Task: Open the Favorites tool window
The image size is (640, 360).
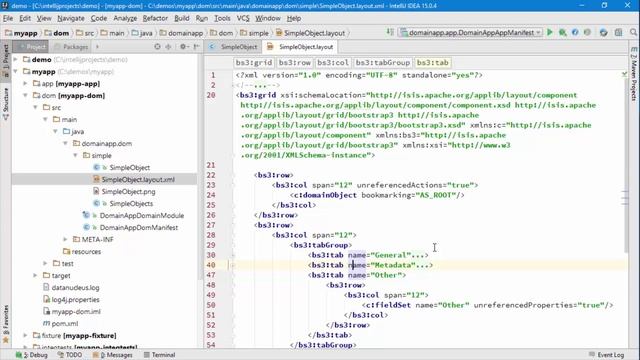Action: [6, 324]
